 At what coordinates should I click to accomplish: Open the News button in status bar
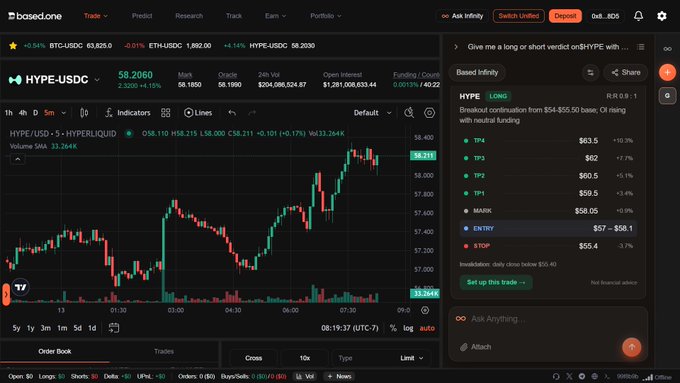[339, 376]
